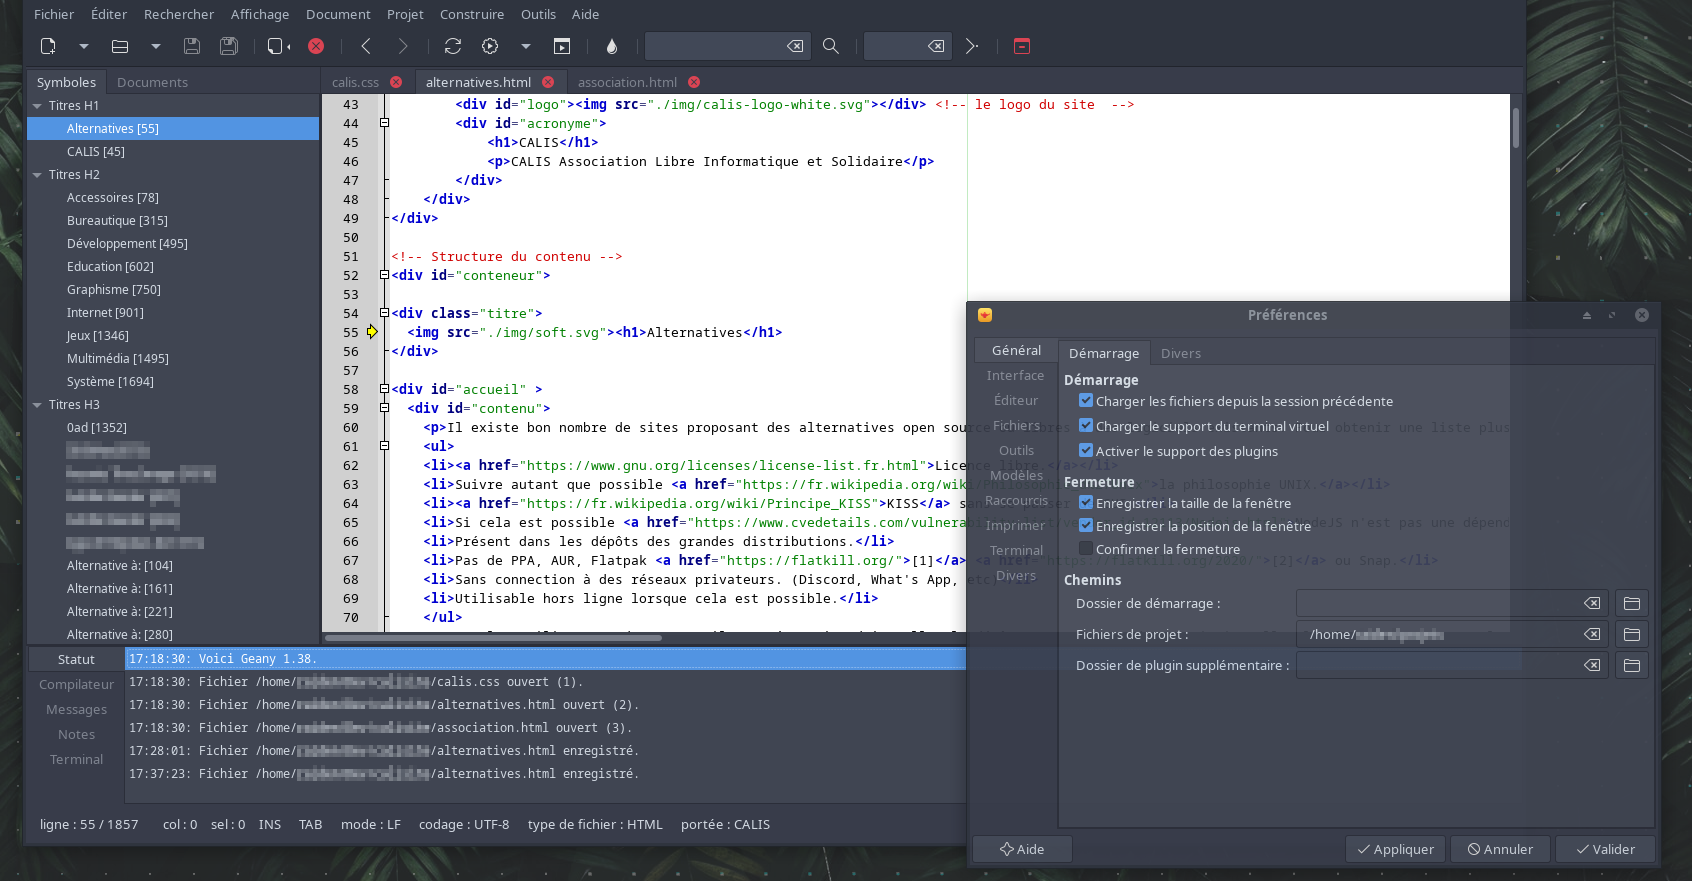Click the close current file red icon
The height and width of the screenshot is (881, 1692).
click(316, 46)
